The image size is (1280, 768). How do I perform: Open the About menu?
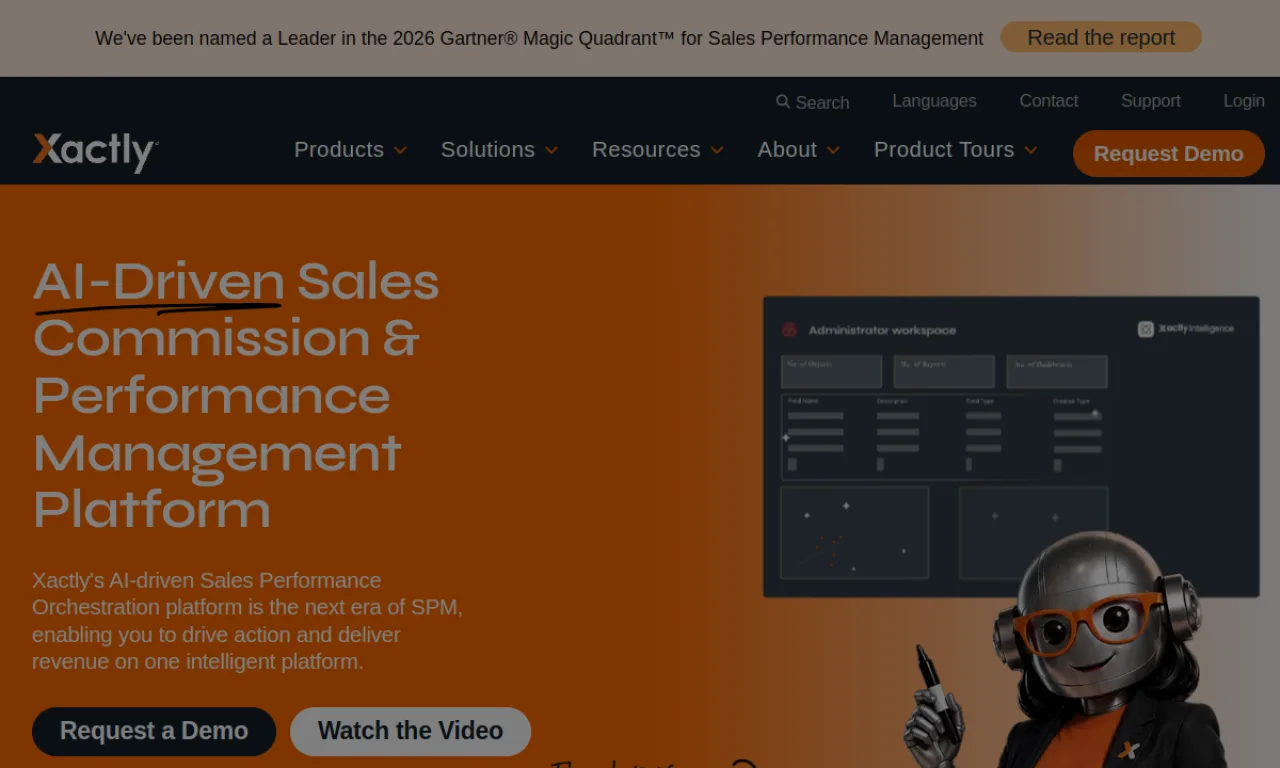point(787,150)
